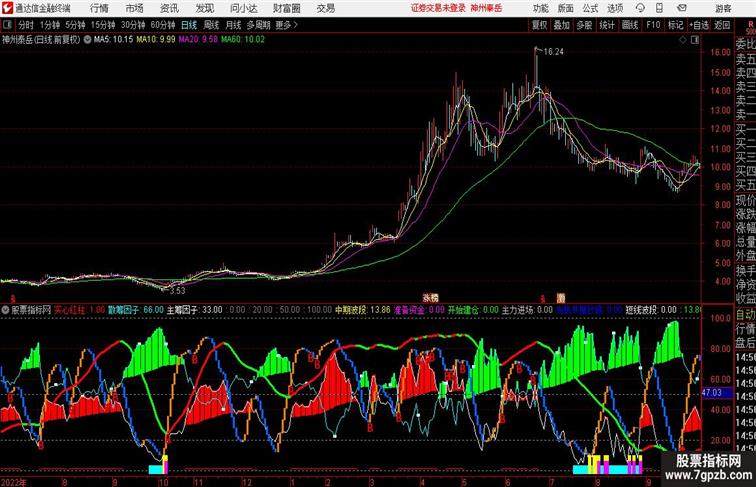The width and height of the screenshot is (756, 487).
Task: Select the 周线 weekly chart tab
Action: coord(211,25)
